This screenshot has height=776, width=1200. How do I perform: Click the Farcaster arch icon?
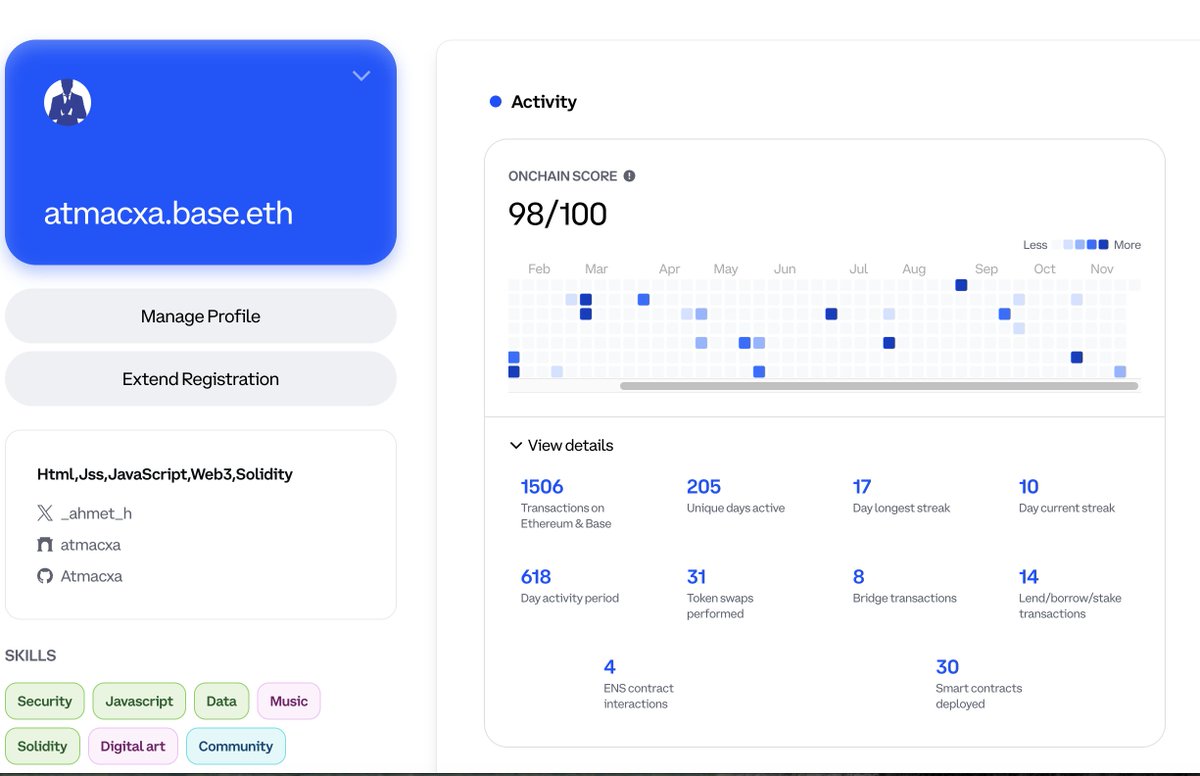tap(44, 545)
